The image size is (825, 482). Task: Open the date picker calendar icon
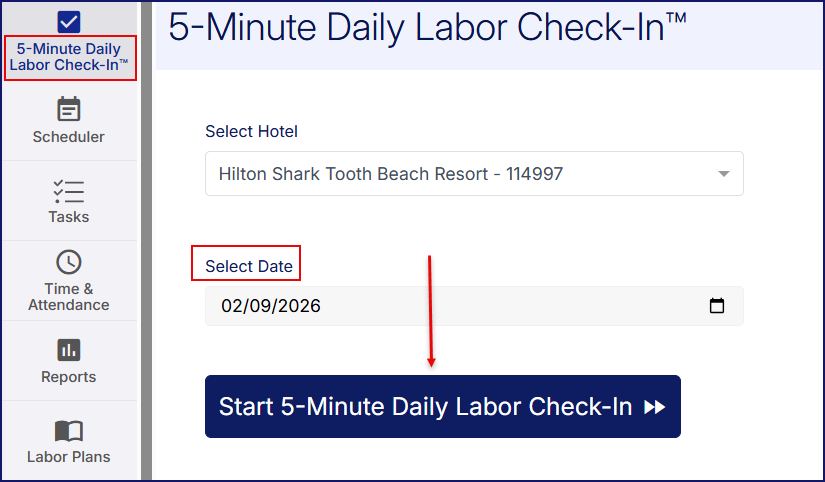coord(716,306)
